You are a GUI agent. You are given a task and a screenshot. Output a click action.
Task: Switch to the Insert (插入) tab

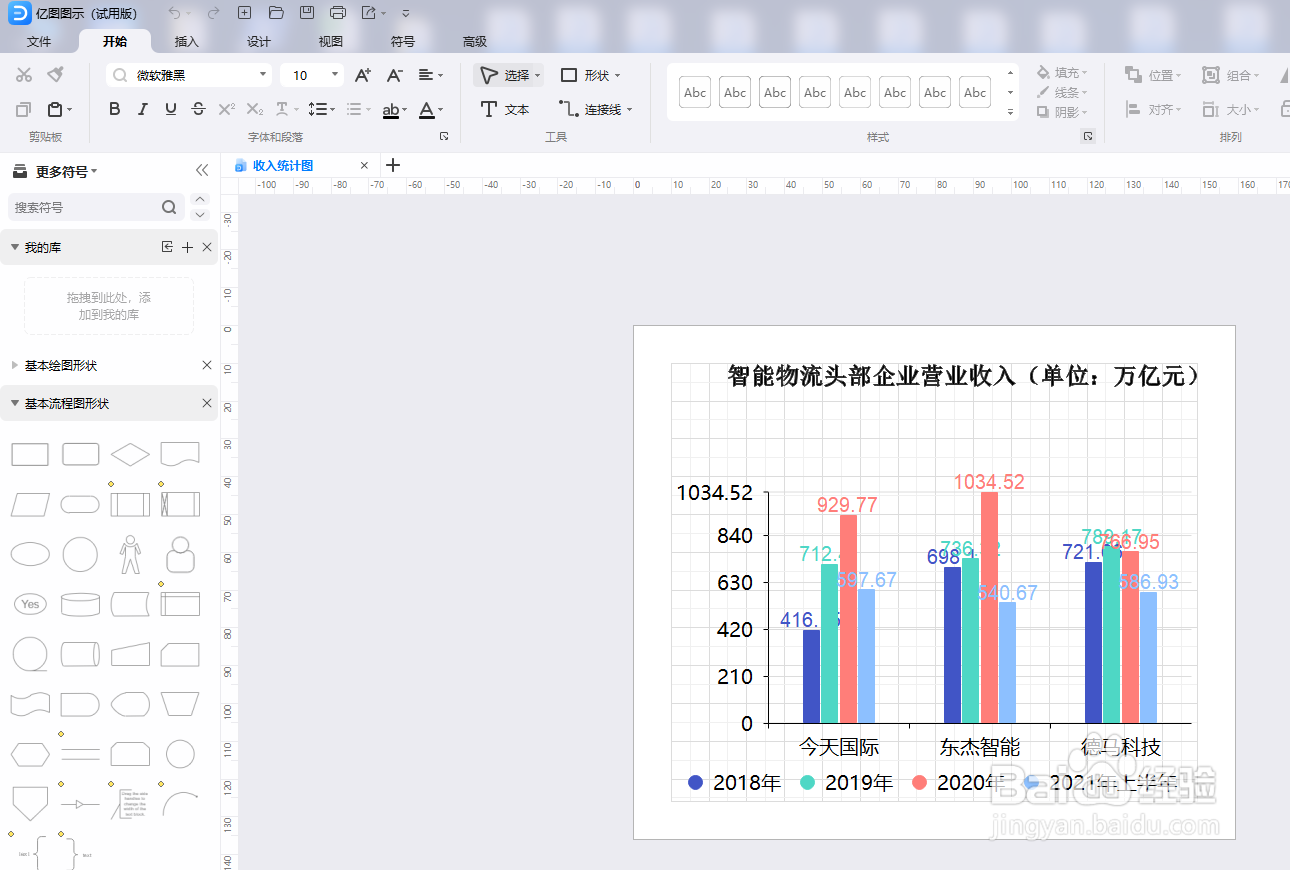click(x=187, y=41)
